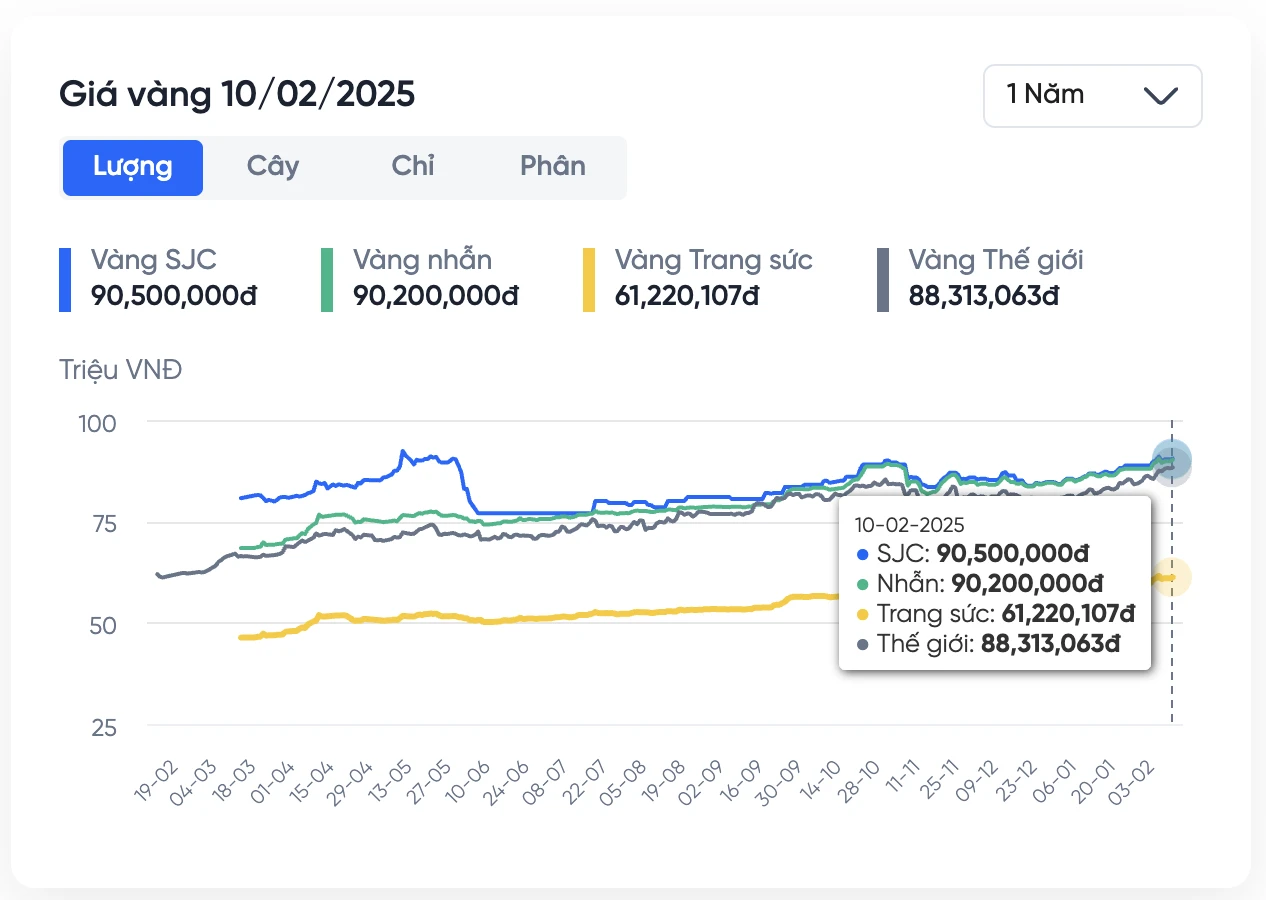
Task: Click the SJC price 90,500,000đ value
Action: tap(174, 296)
